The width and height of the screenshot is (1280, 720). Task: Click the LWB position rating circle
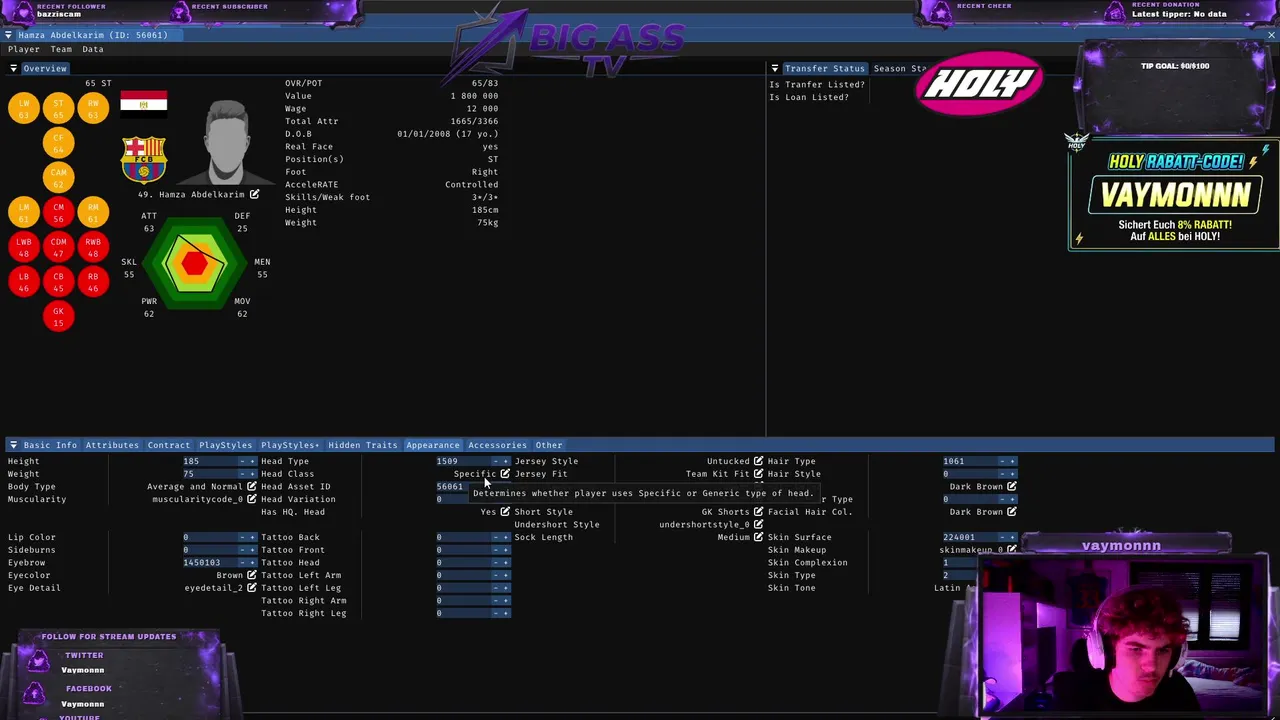point(24,247)
